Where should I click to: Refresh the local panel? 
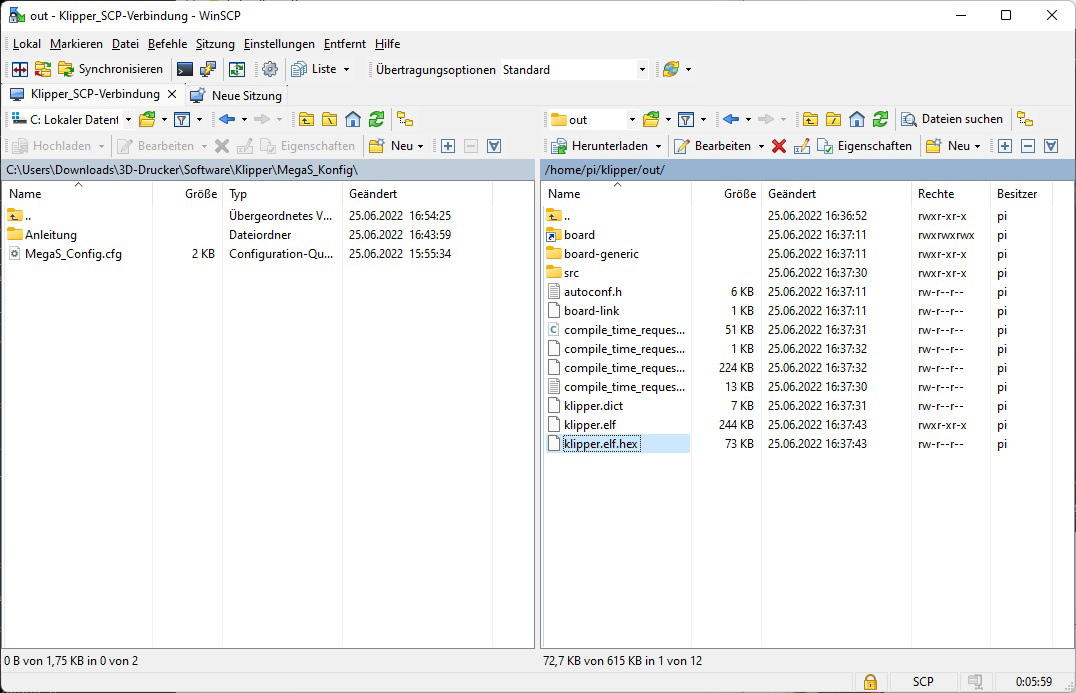click(x=376, y=119)
